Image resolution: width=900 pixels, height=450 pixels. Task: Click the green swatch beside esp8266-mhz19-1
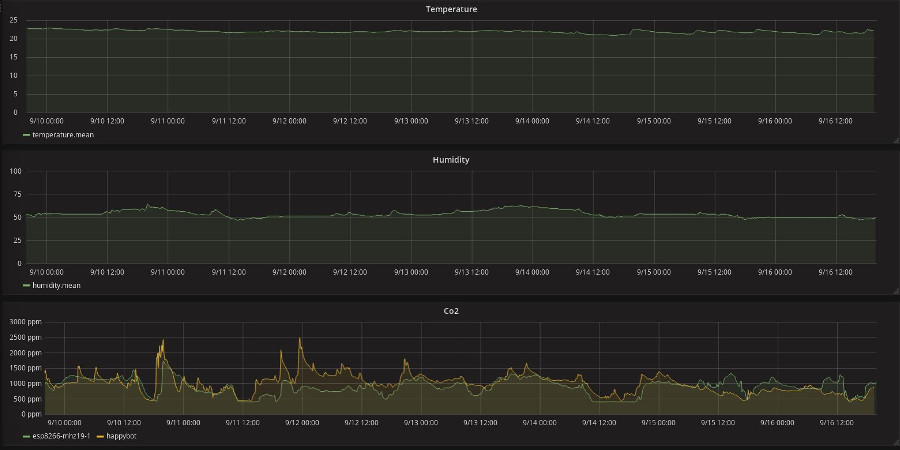[x=26, y=436]
